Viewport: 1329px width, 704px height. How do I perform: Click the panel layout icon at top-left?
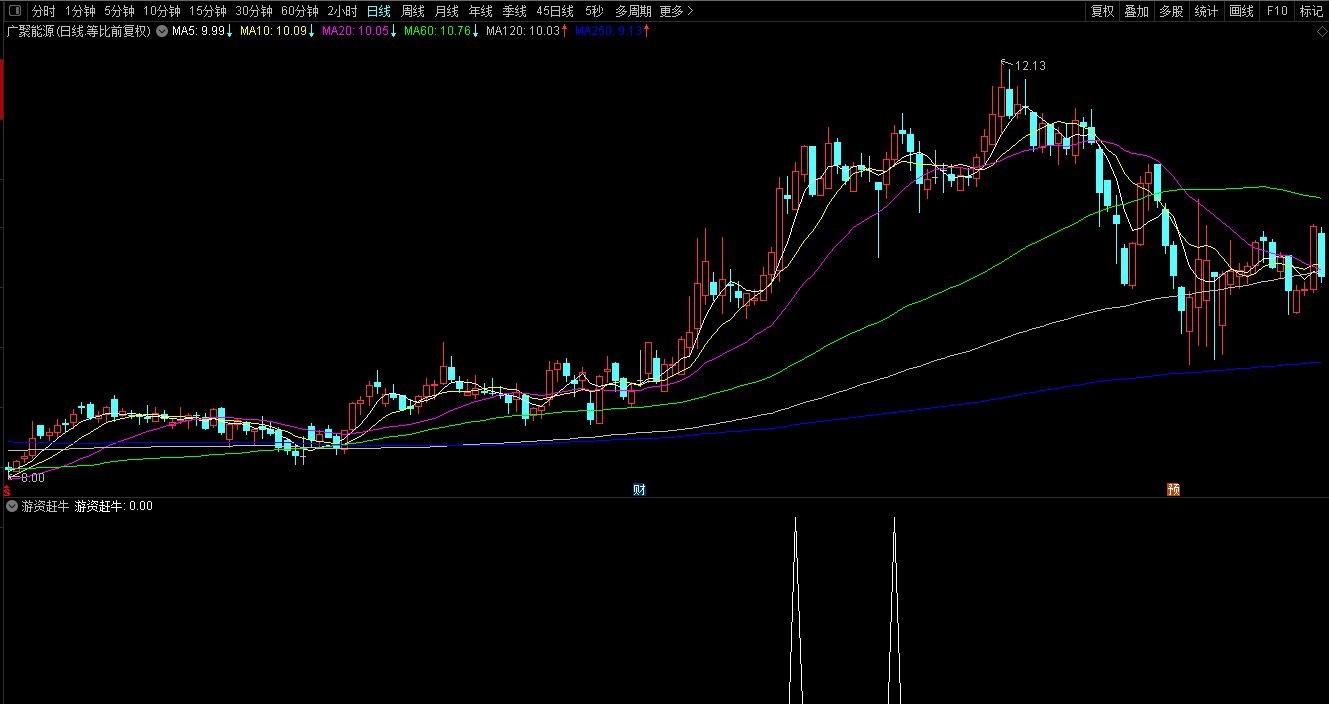(13, 12)
